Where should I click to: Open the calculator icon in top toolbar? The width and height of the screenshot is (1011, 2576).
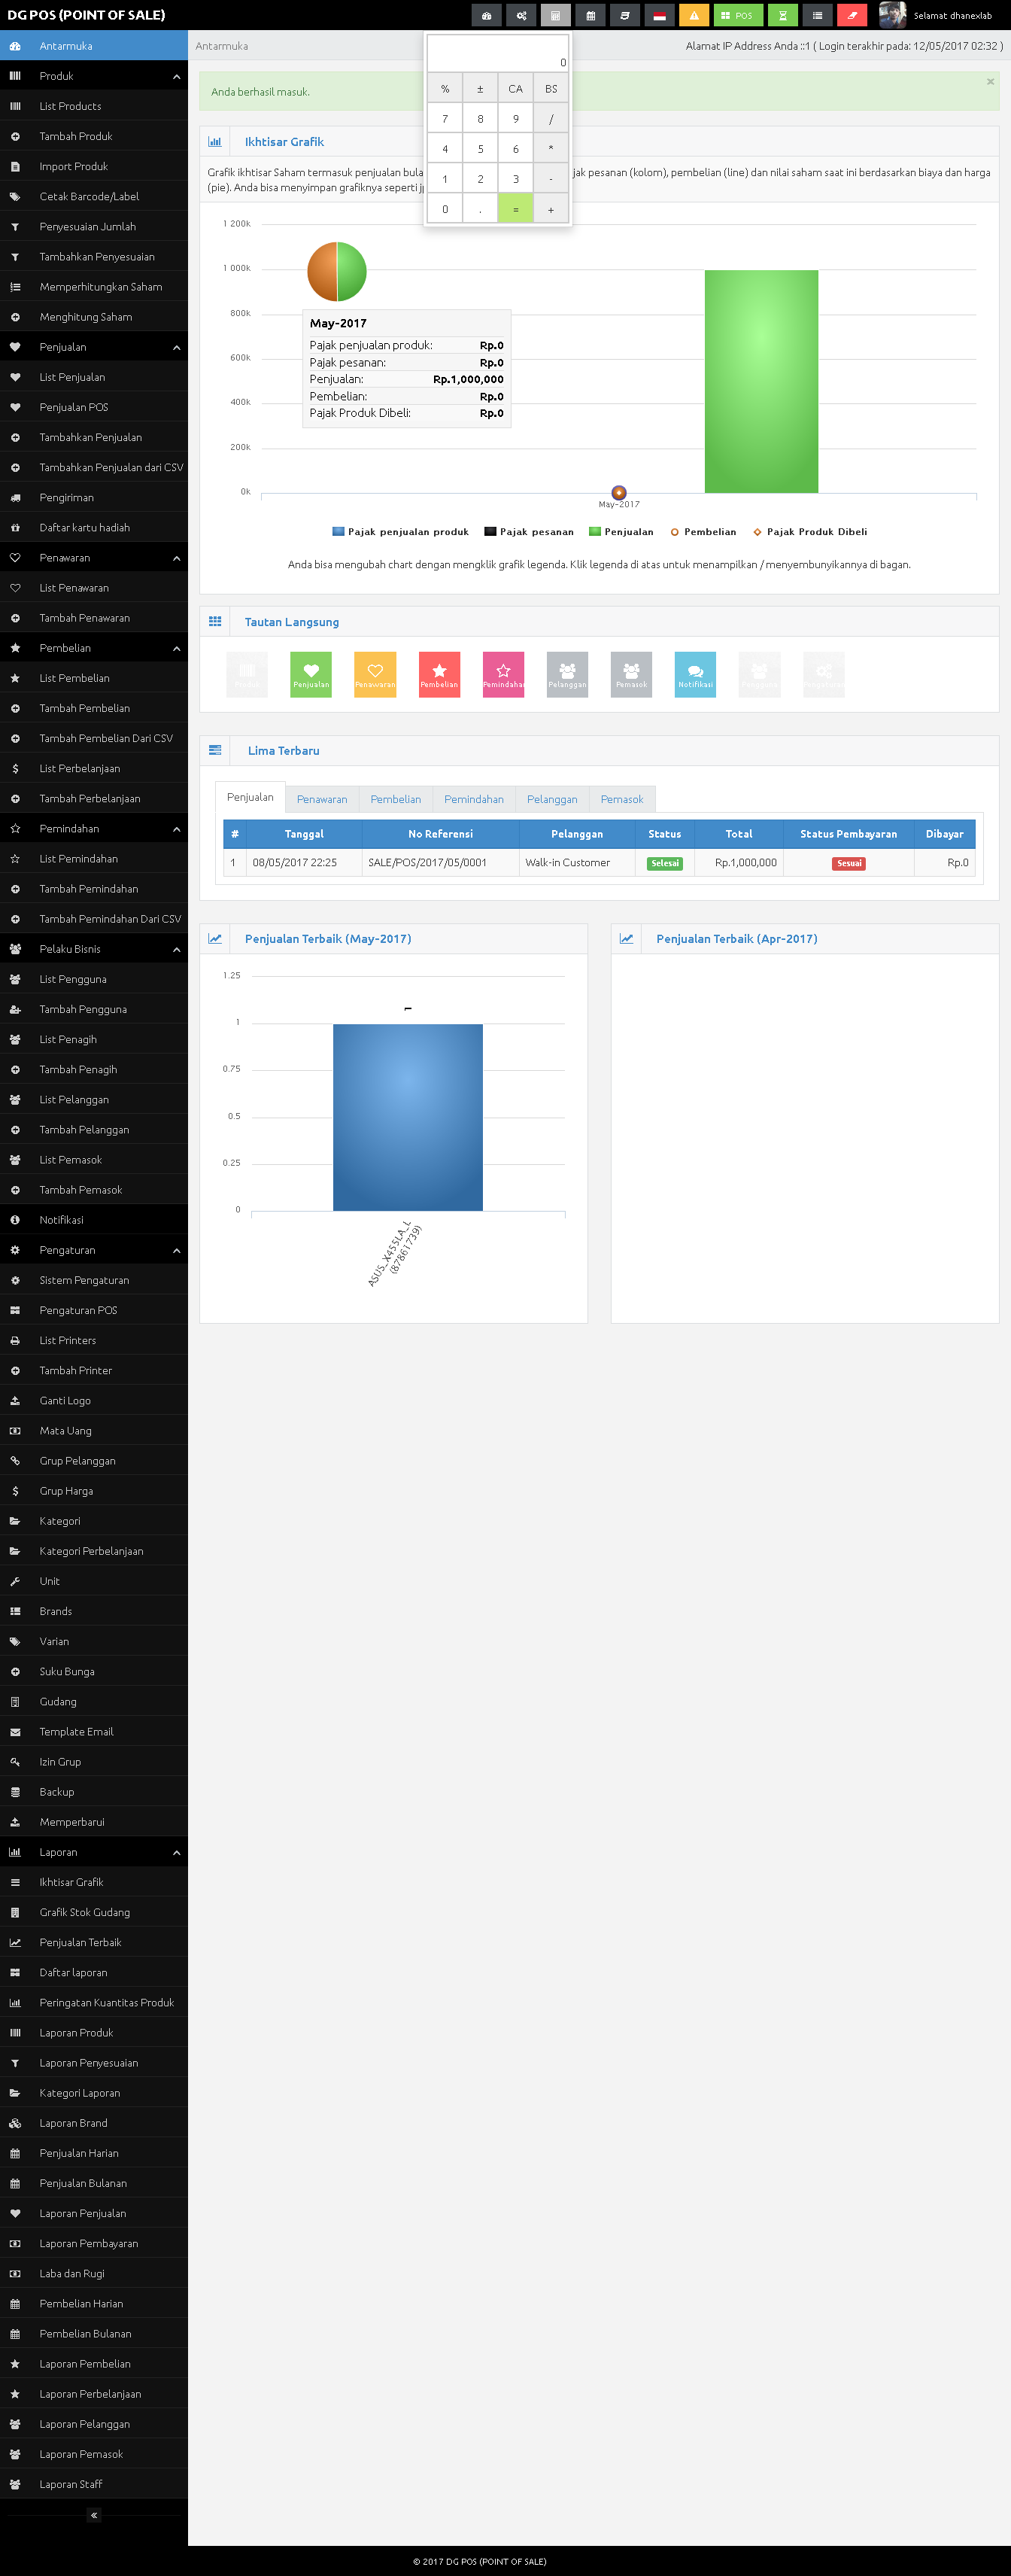[555, 15]
